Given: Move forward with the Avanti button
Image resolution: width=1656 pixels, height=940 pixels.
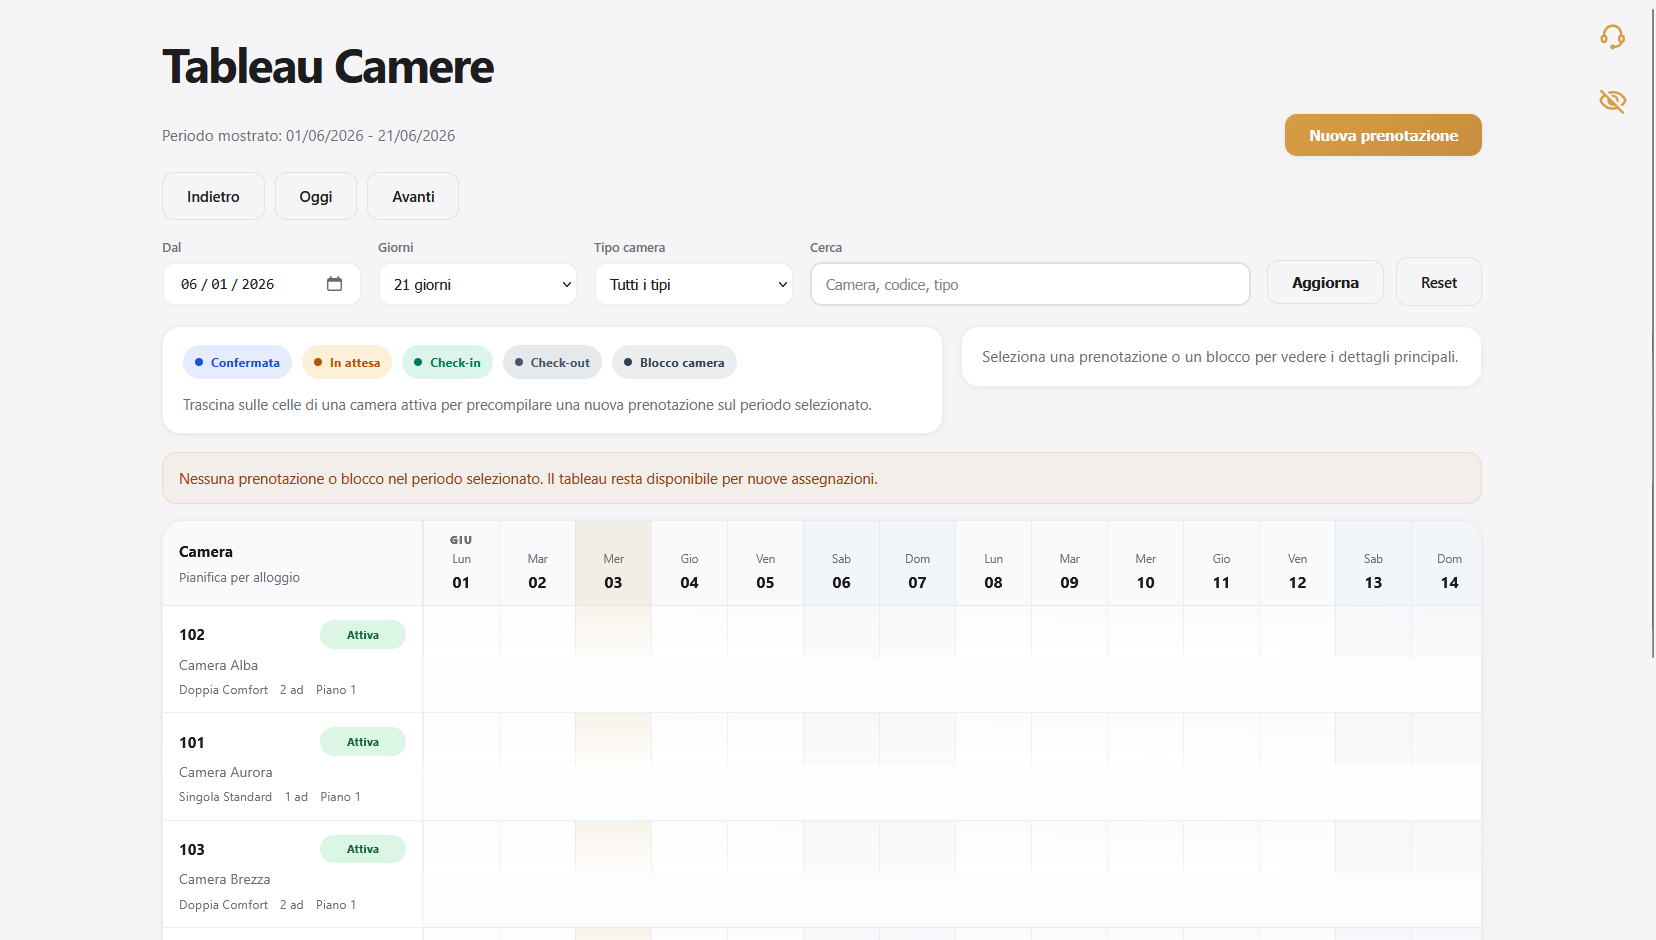Looking at the screenshot, I should 413,196.
